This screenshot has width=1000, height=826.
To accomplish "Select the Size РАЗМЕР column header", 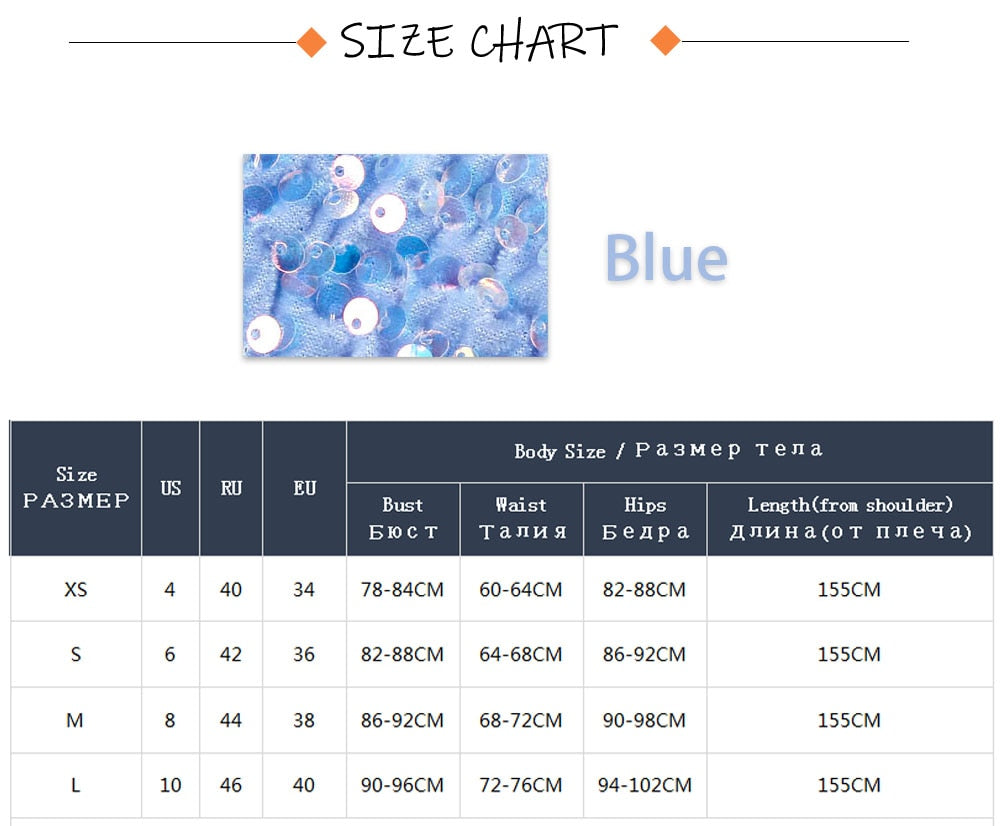I will pyautogui.click(x=76, y=488).
